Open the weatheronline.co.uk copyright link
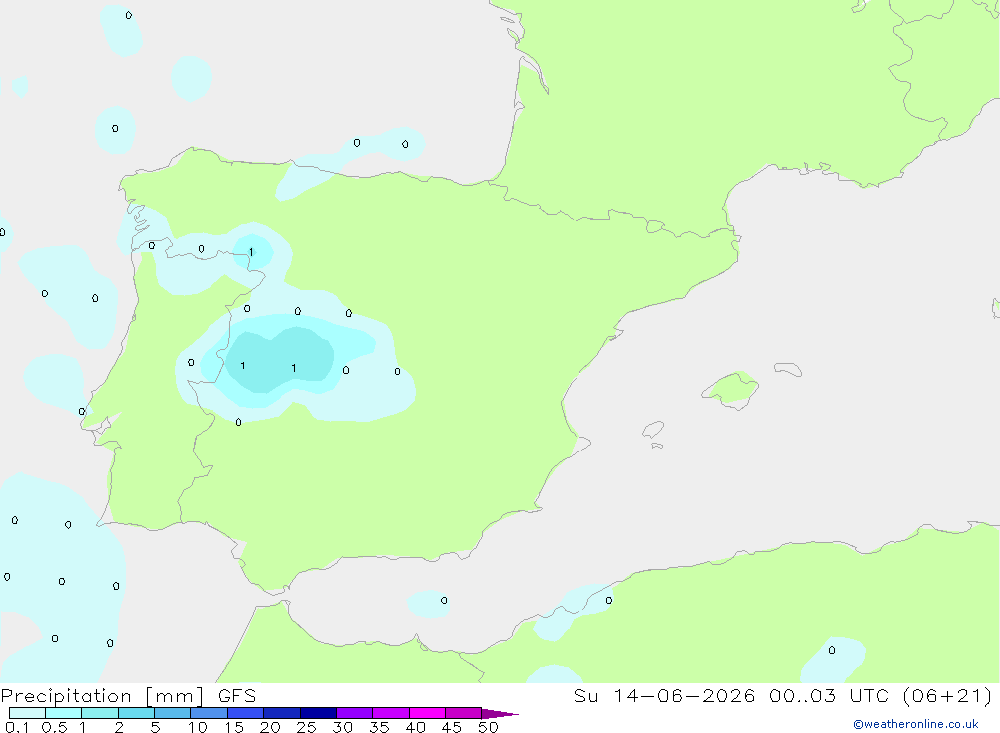 [916, 724]
